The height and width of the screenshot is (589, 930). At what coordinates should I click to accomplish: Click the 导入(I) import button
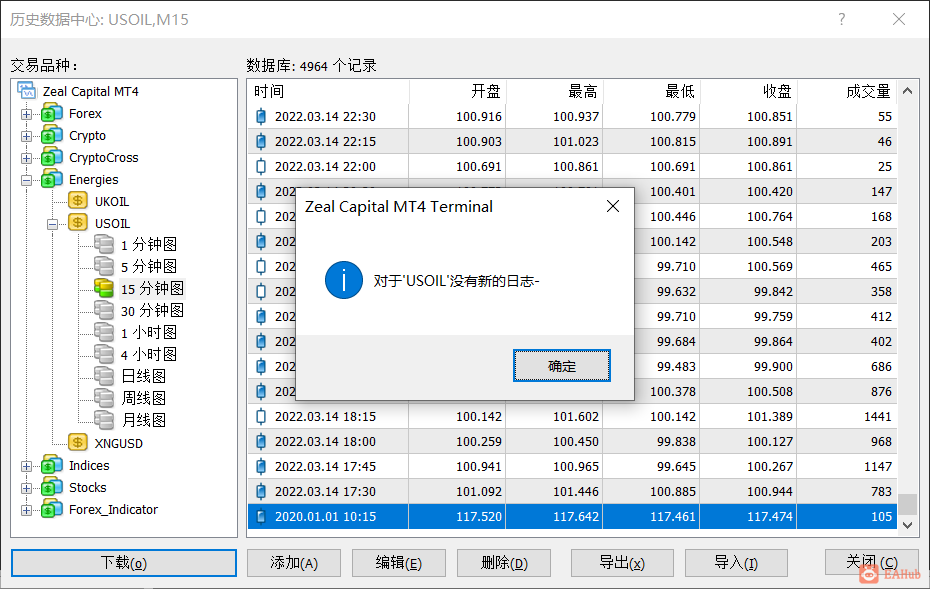click(x=736, y=562)
